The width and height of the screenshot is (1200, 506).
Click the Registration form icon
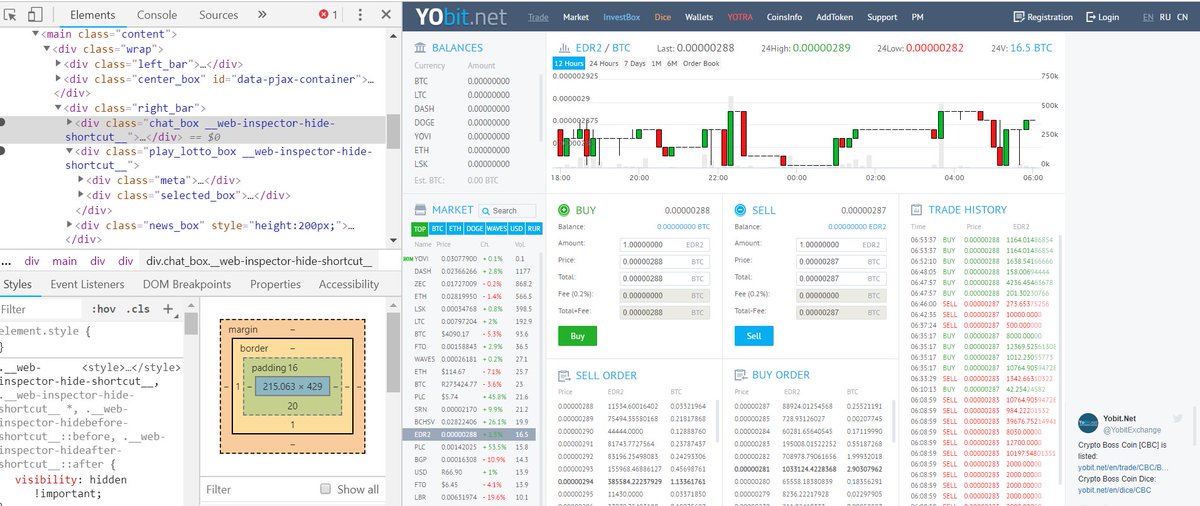1019,17
